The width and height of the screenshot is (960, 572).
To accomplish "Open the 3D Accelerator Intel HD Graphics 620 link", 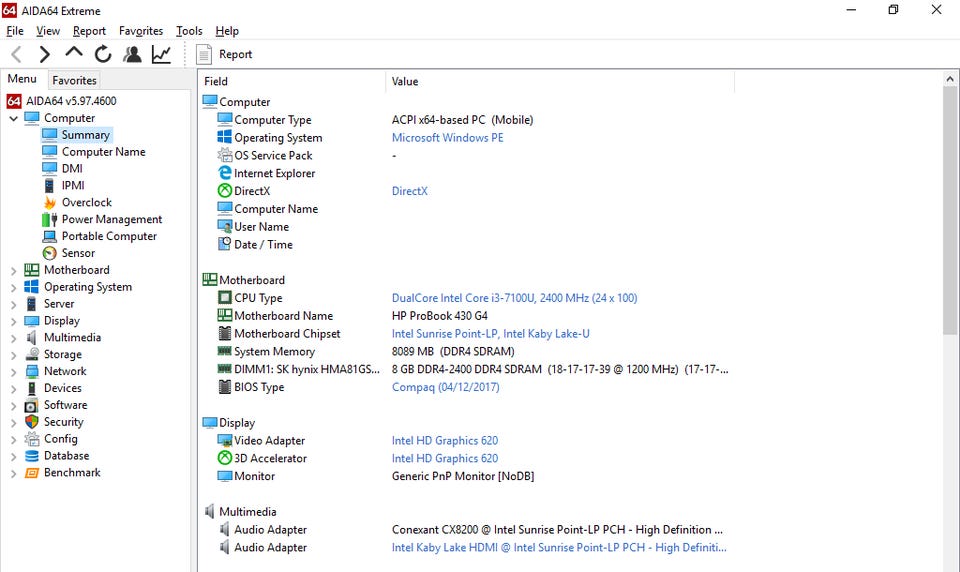I will (x=444, y=458).
